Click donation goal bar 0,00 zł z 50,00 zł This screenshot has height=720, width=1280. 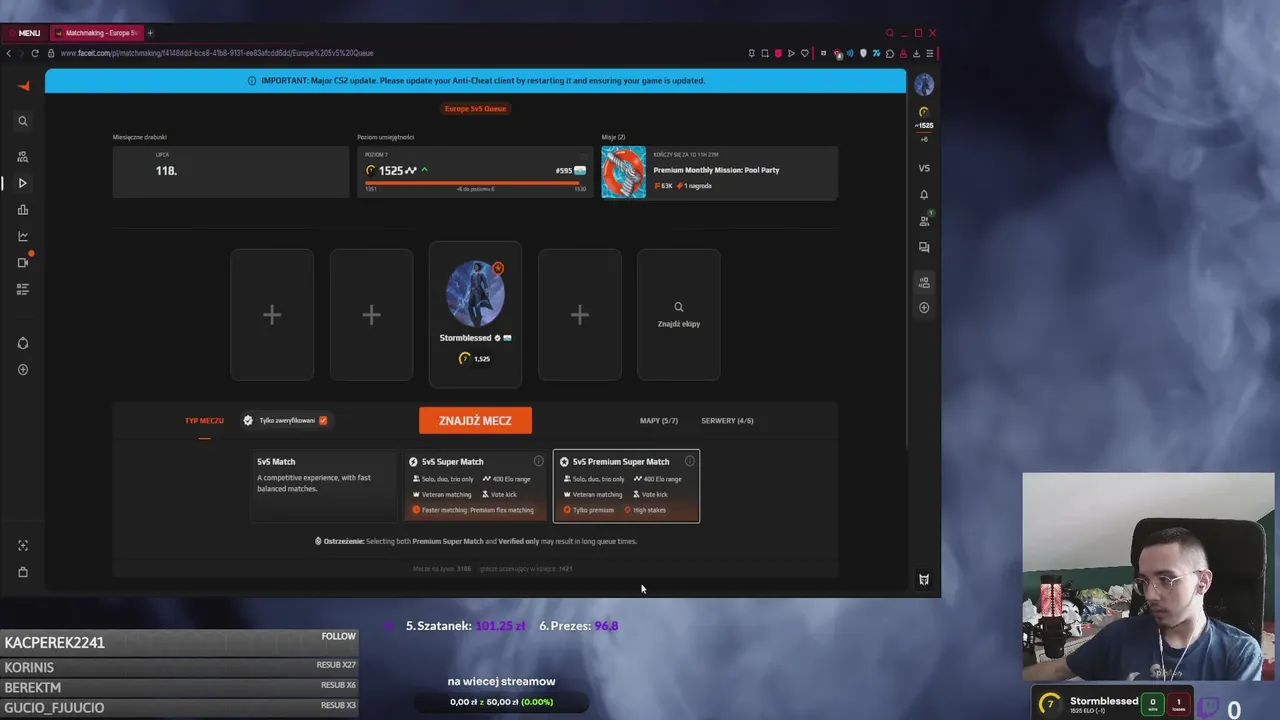pos(501,702)
